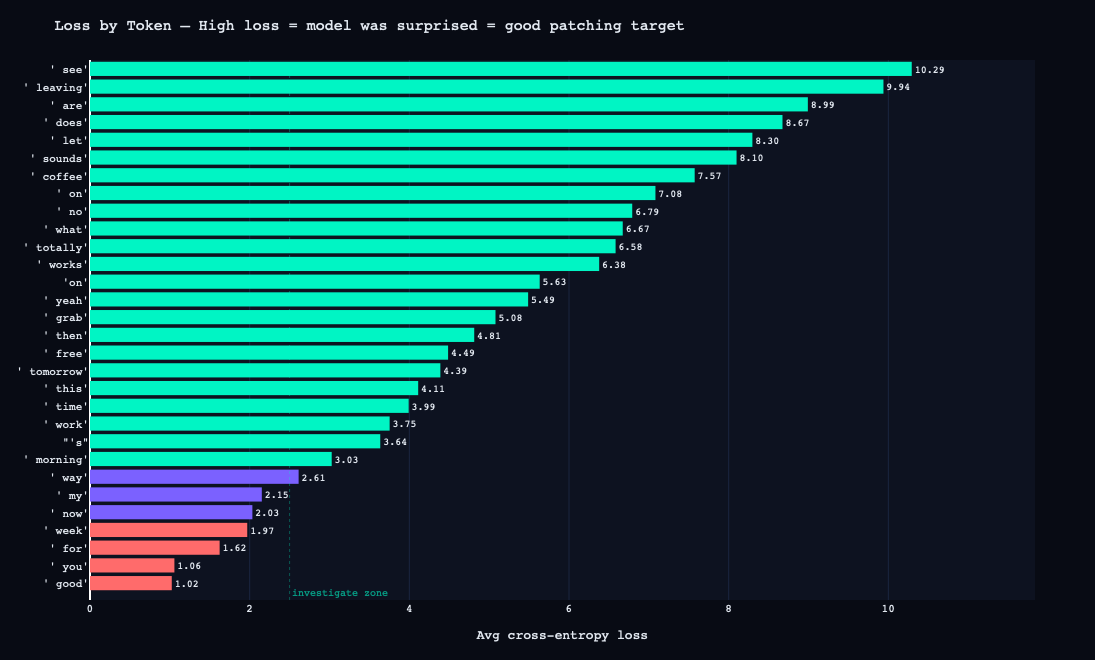Click the ' morning' y-axis label

point(56,459)
